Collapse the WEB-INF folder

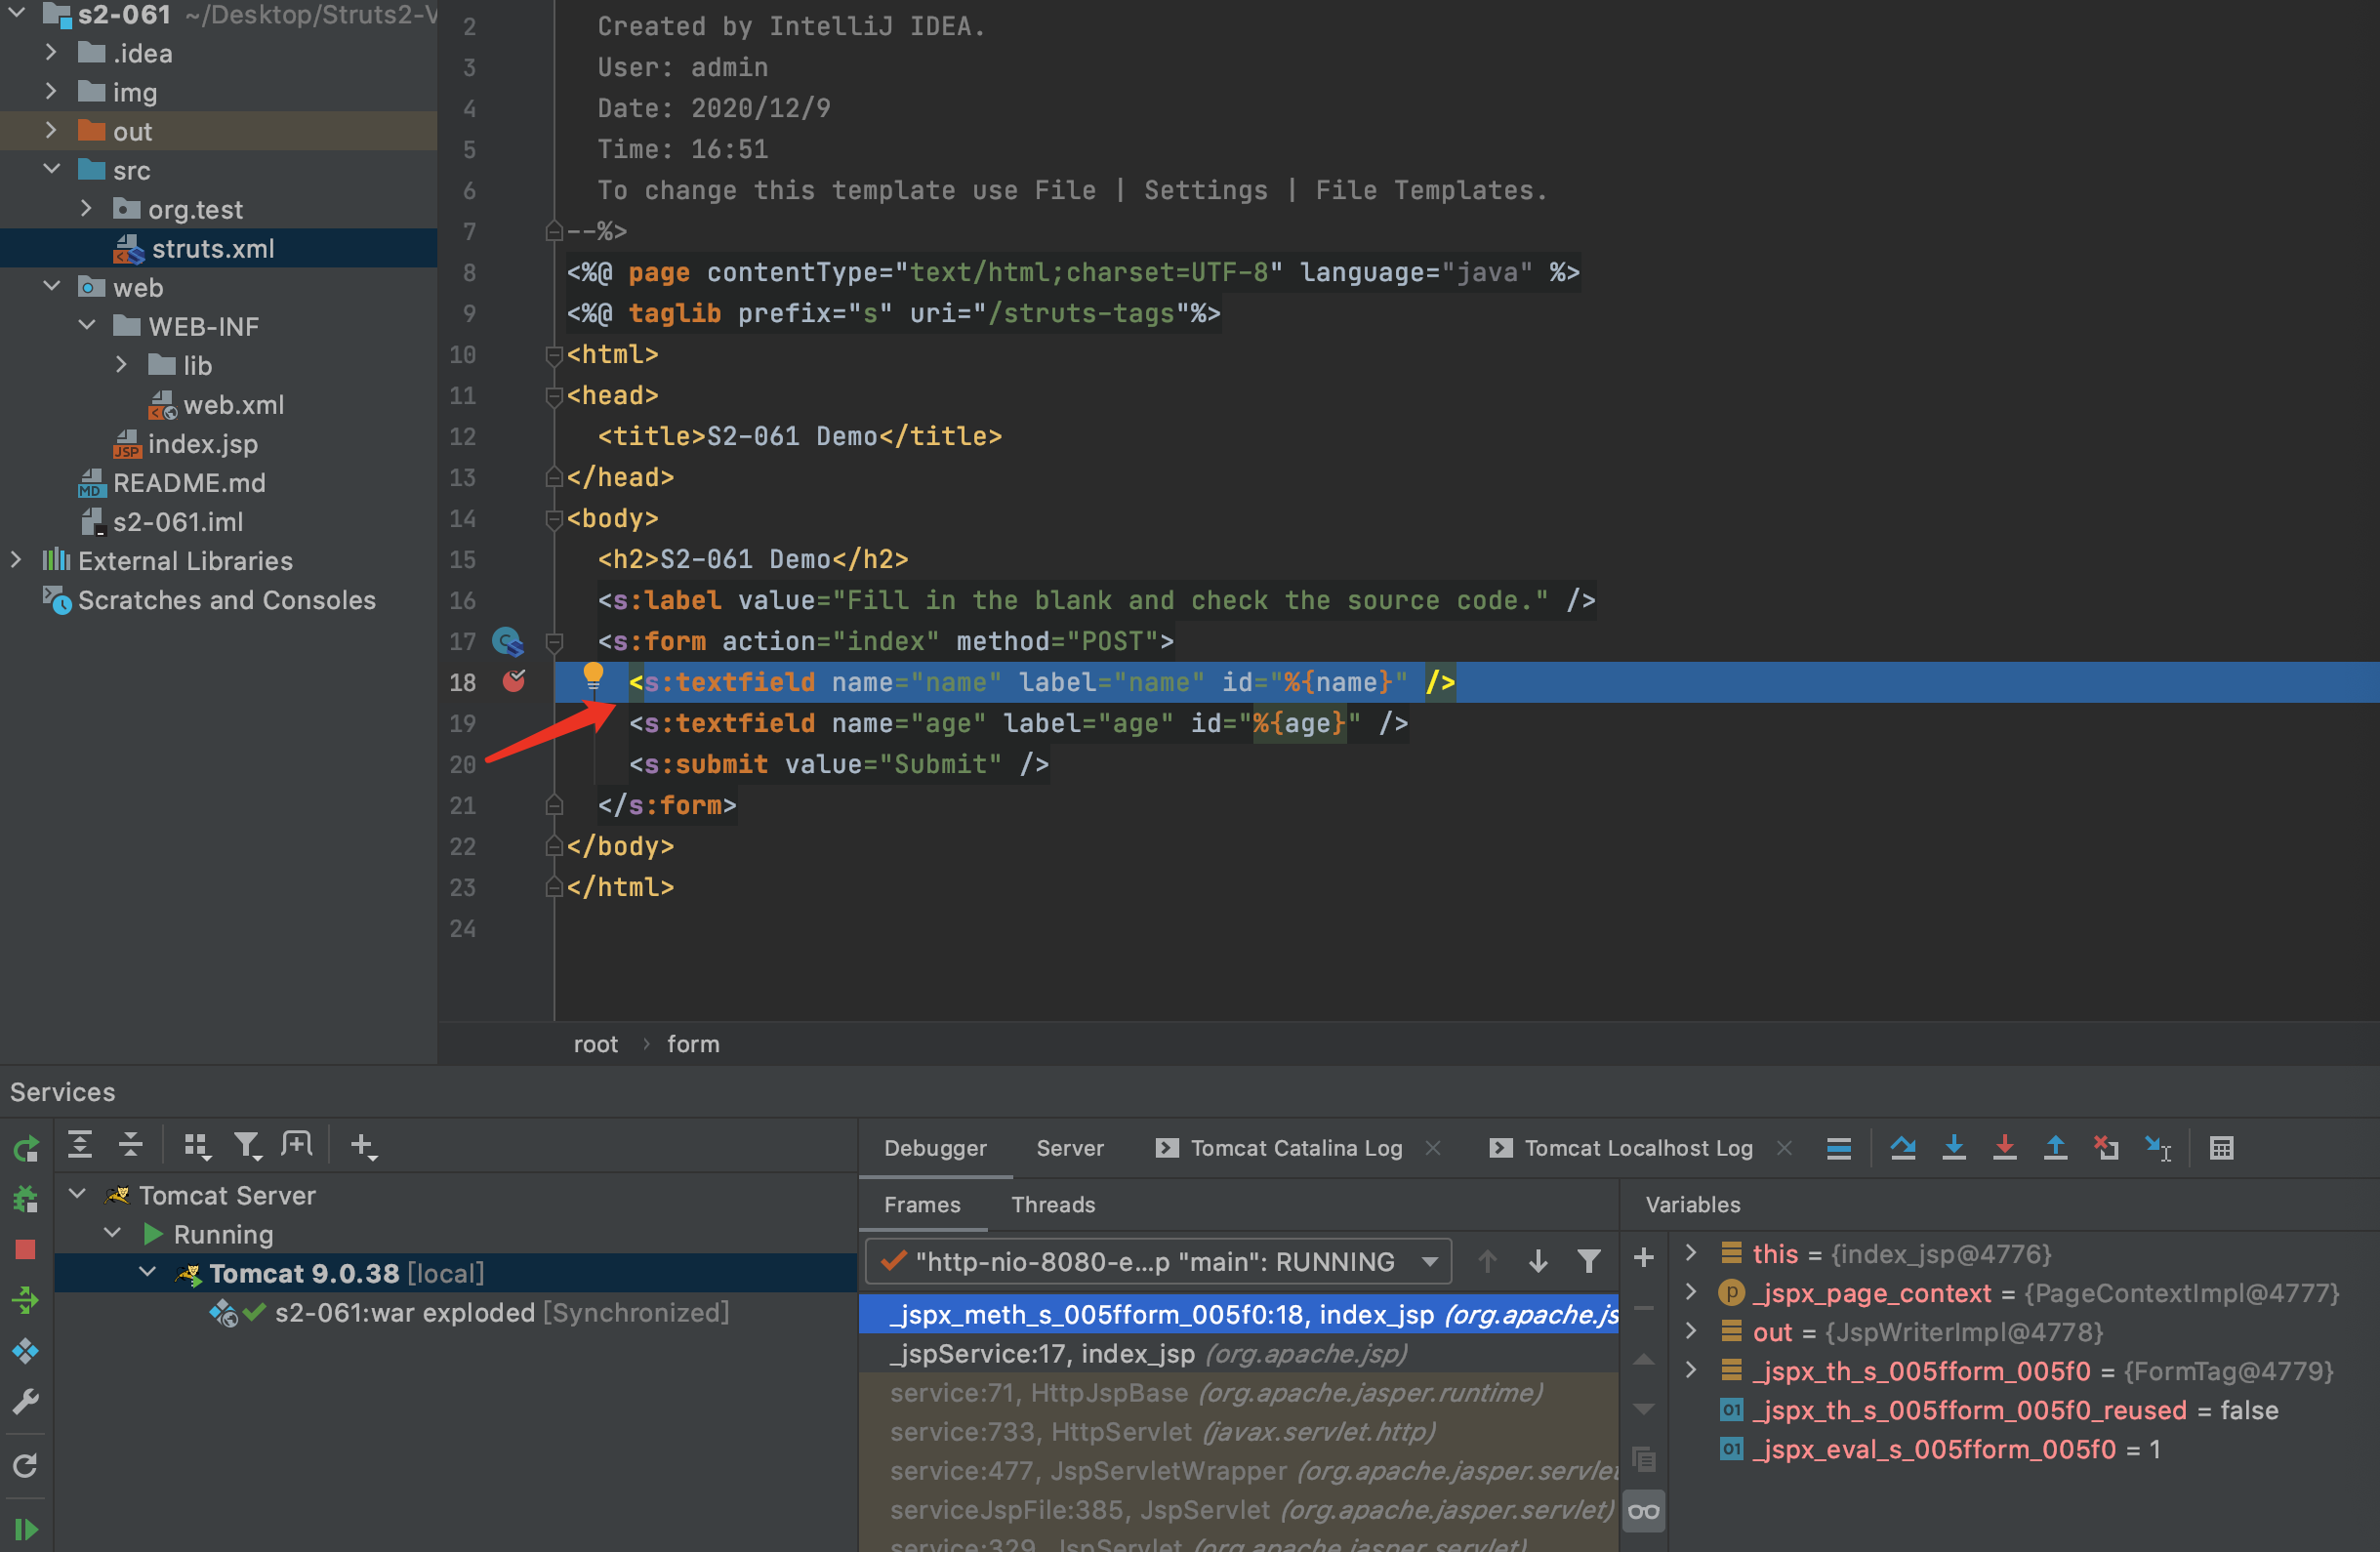pyautogui.click(x=86, y=325)
